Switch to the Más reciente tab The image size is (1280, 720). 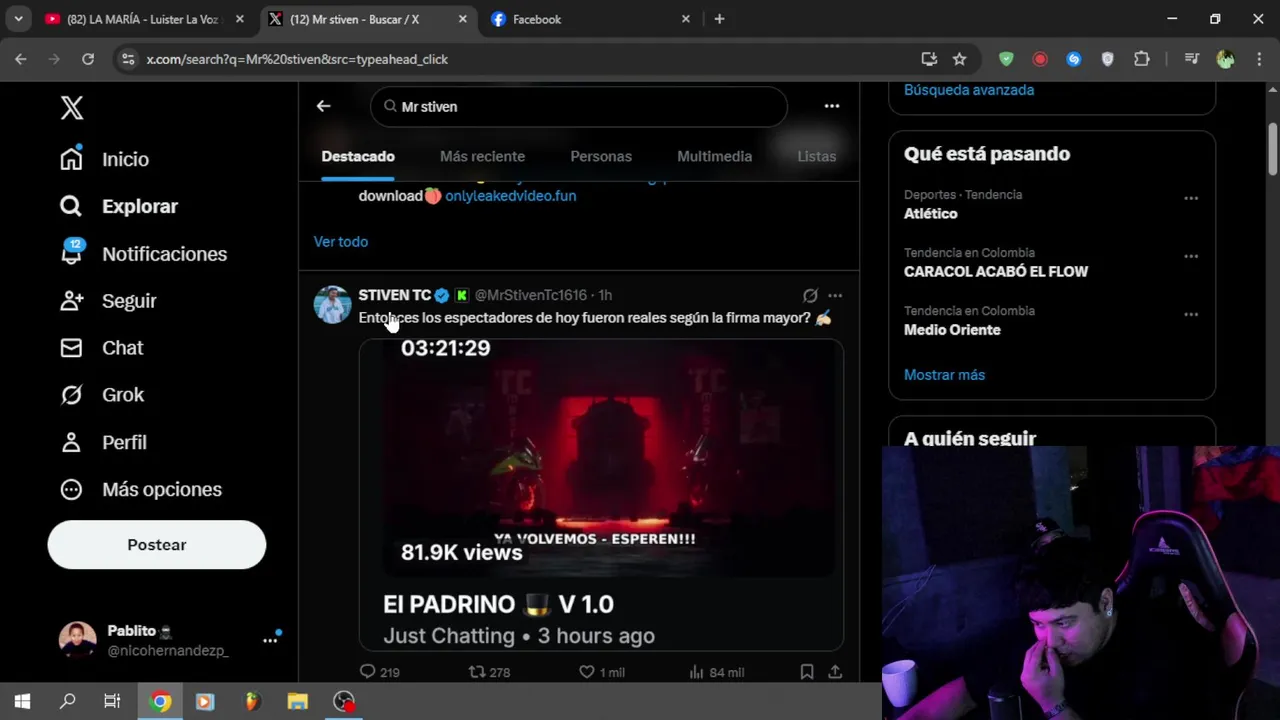482,156
